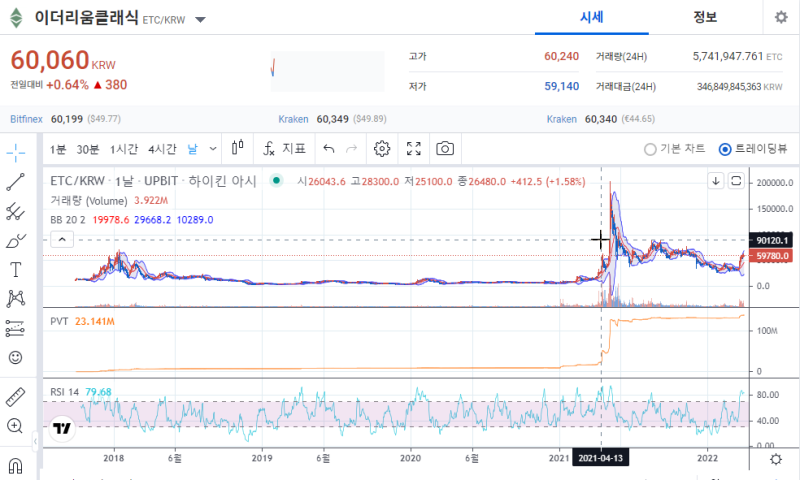Click the 90120.1 crosshair price label
This screenshot has width=800, height=480.
[771, 240]
